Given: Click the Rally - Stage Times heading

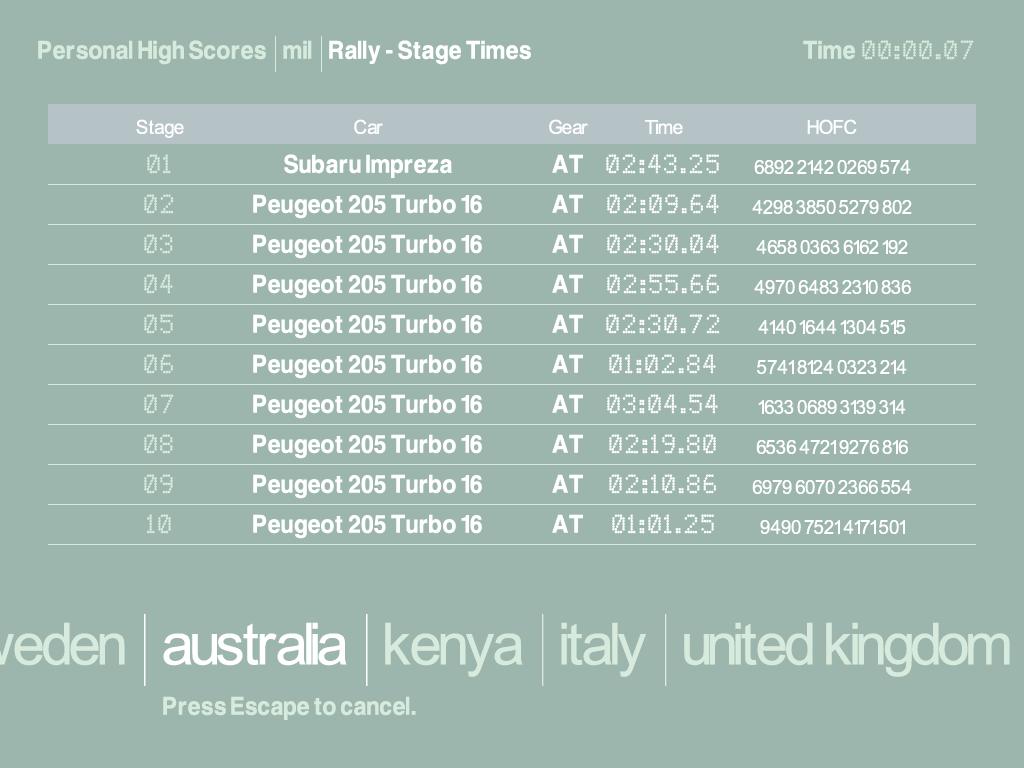Looking at the screenshot, I should (429, 51).
